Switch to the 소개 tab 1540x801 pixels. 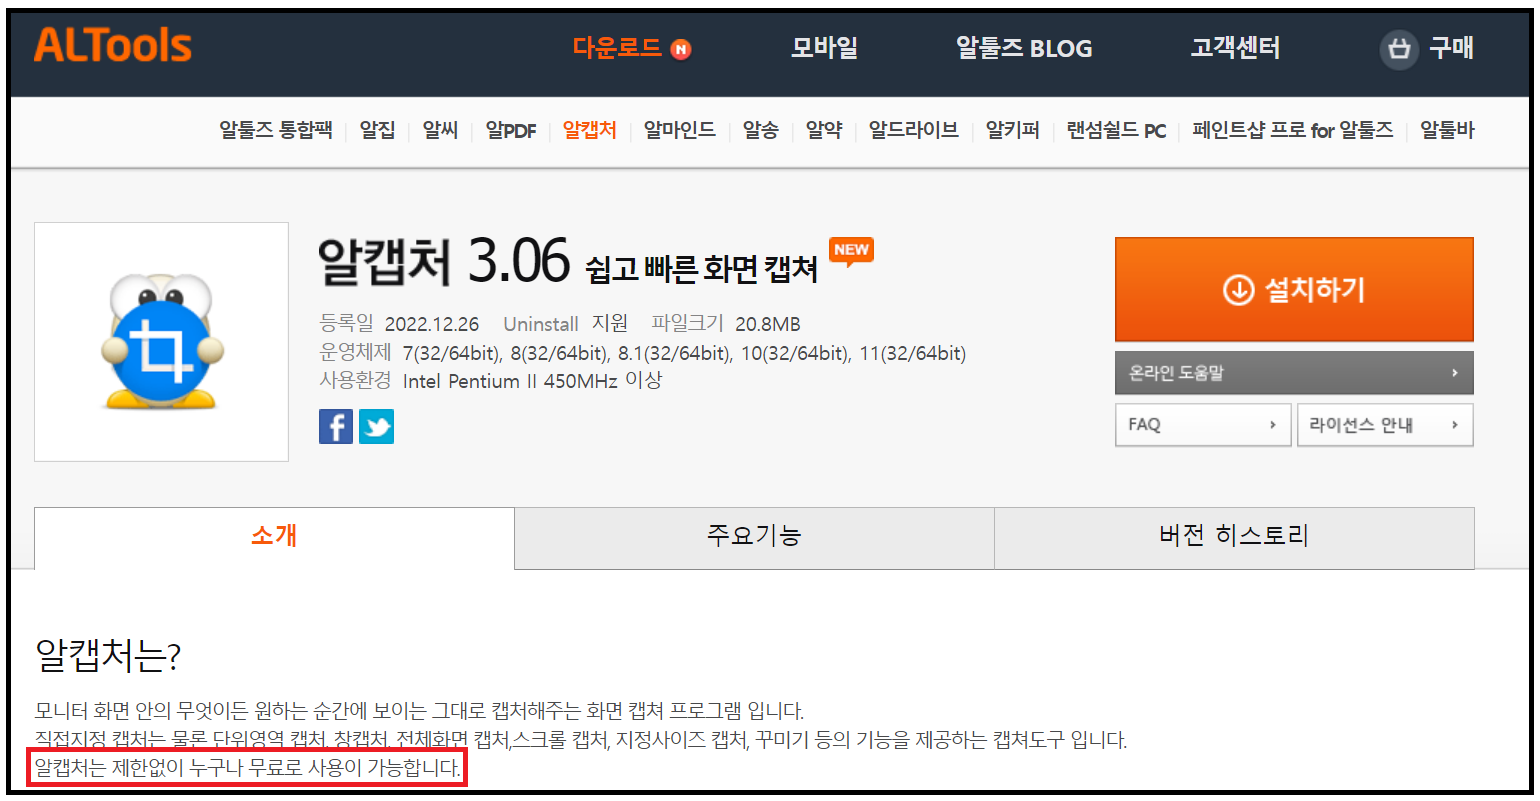tap(274, 537)
